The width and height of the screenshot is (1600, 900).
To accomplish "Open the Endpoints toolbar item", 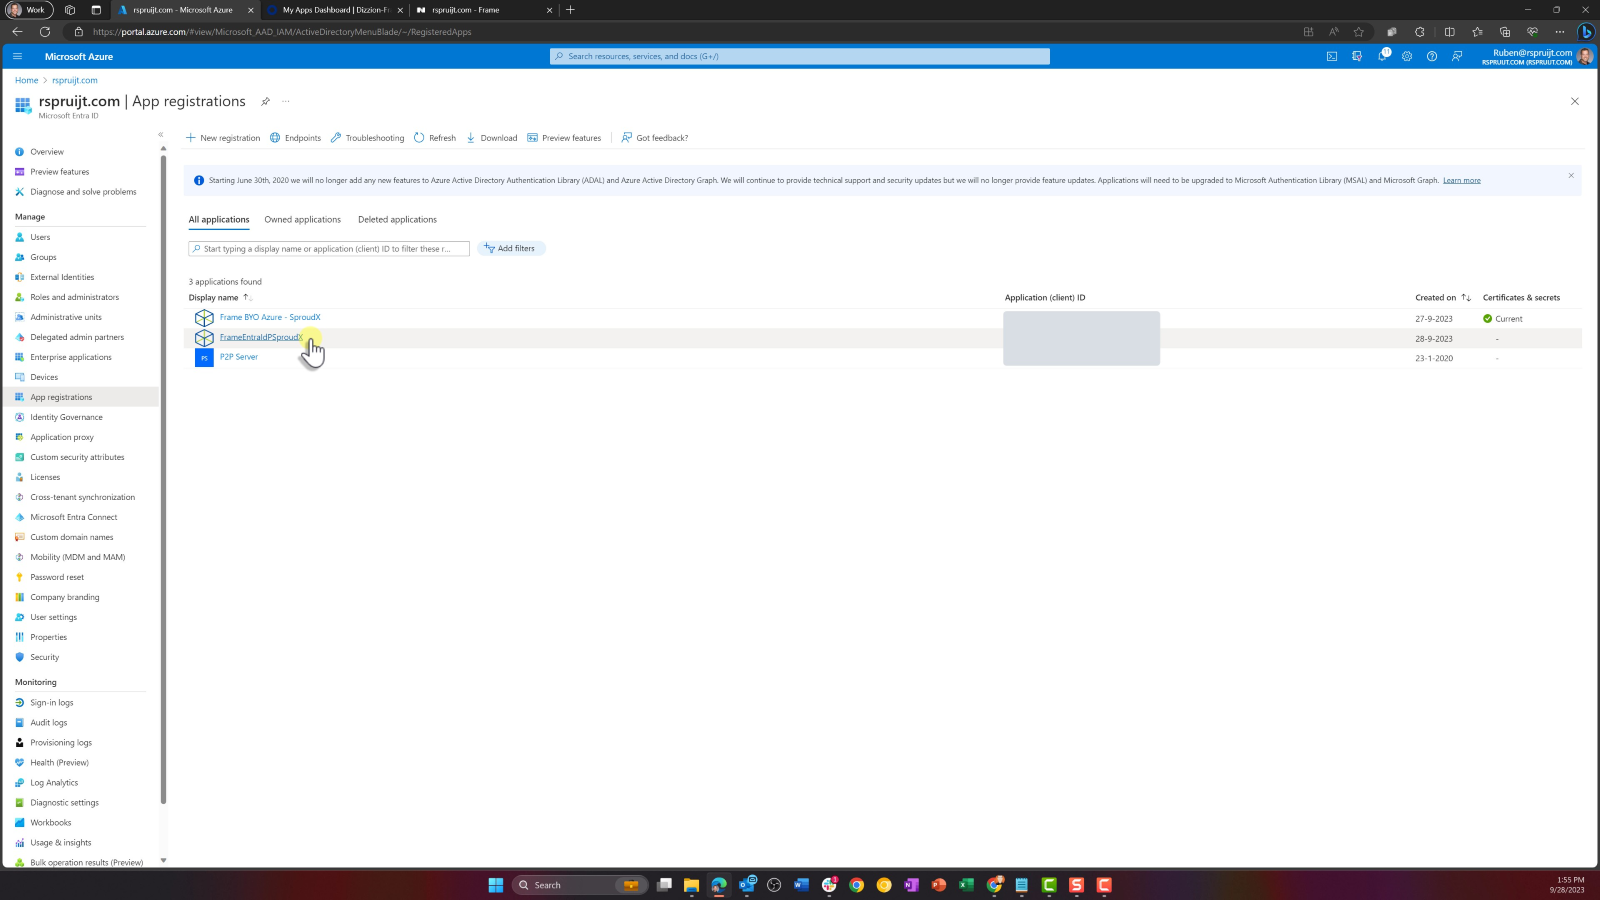I will point(295,138).
